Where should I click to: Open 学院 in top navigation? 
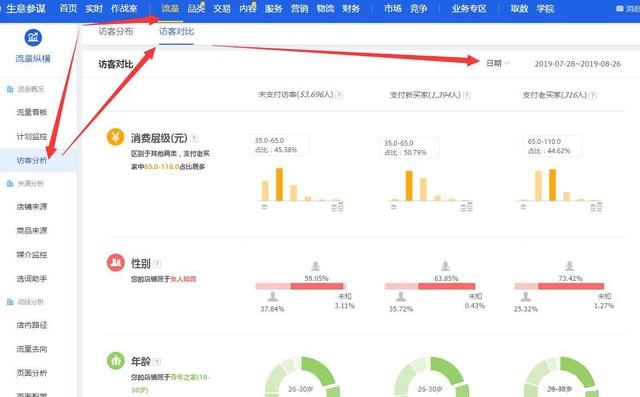[545, 8]
